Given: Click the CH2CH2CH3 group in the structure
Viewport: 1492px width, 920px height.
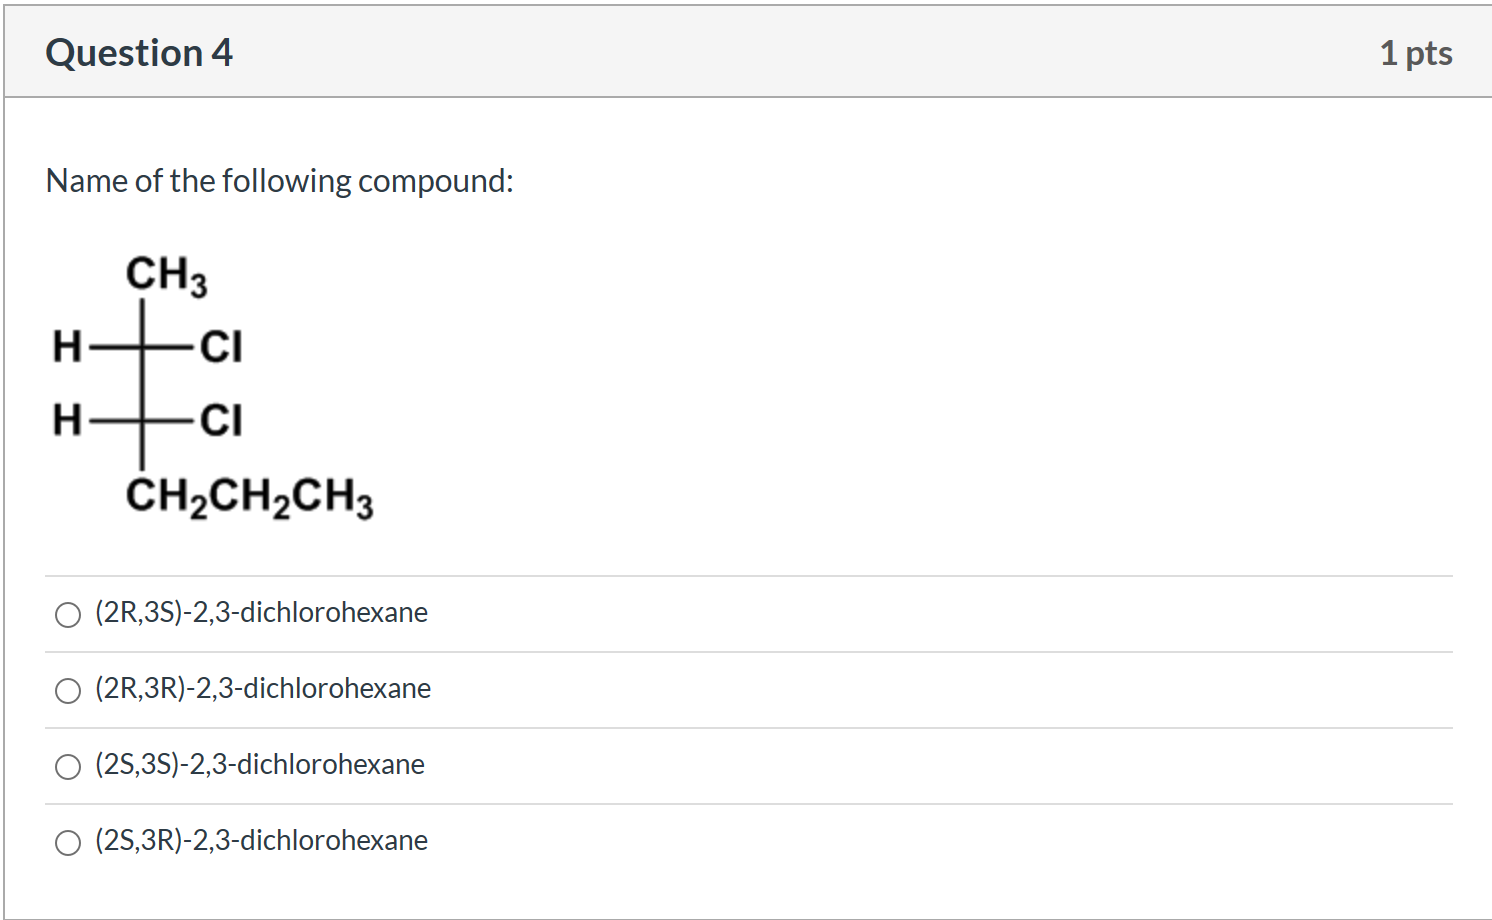Looking at the screenshot, I should coord(252,497).
